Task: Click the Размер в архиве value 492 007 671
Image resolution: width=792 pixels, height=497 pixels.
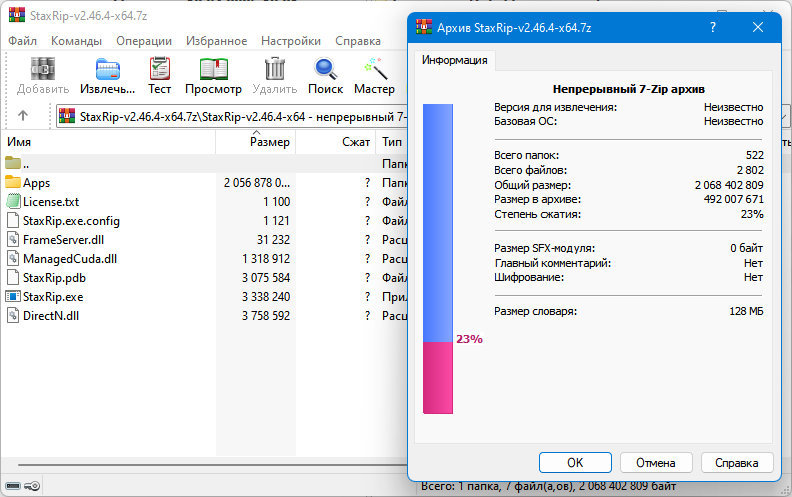Action: click(733, 199)
